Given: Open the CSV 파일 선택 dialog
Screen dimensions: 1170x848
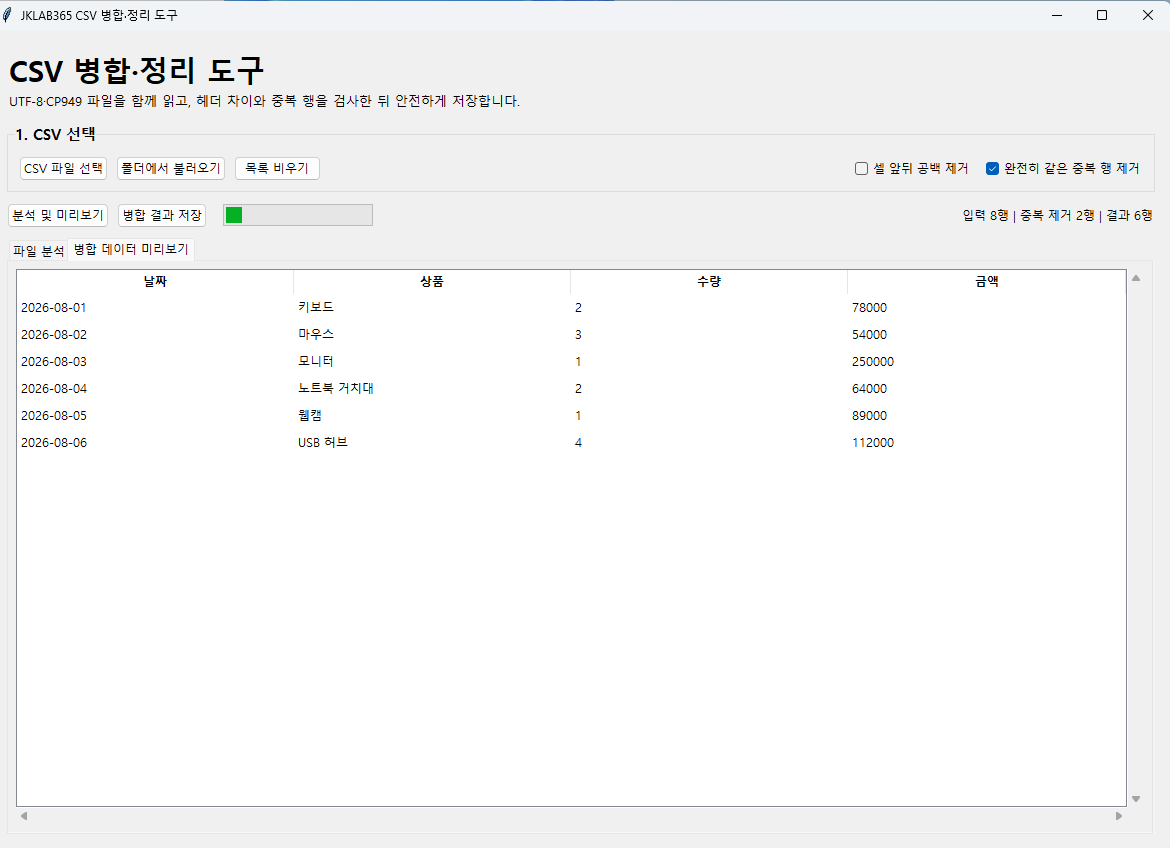Looking at the screenshot, I should point(63,169).
